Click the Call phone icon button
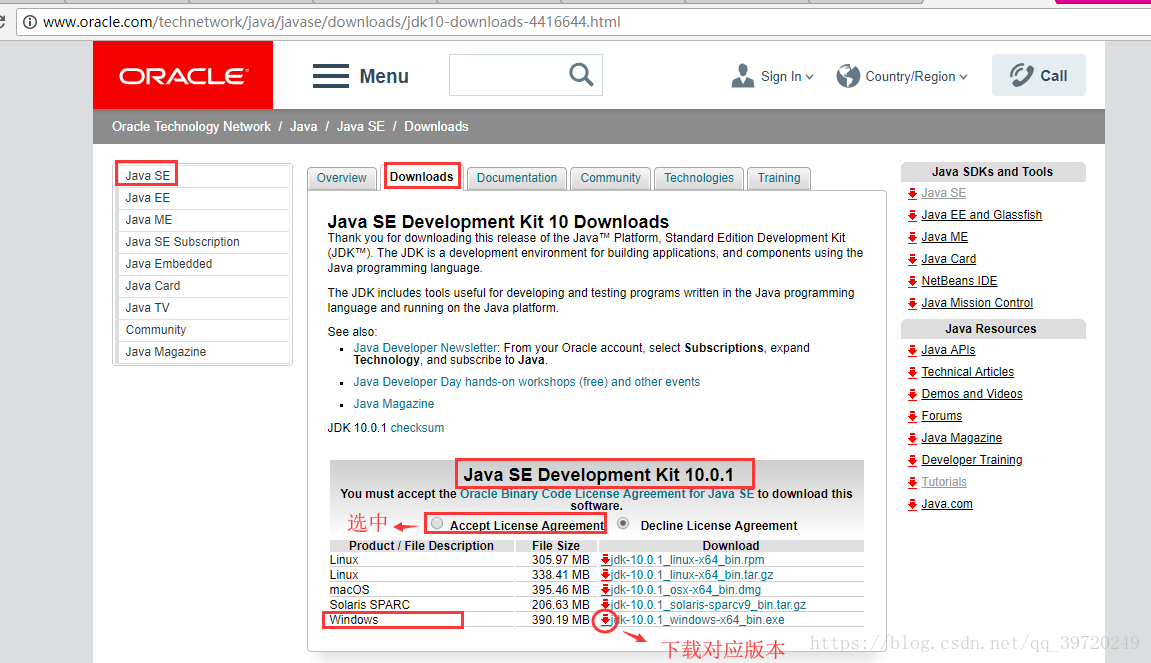This screenshot has height=663, width=1151. coord(1039,75)
